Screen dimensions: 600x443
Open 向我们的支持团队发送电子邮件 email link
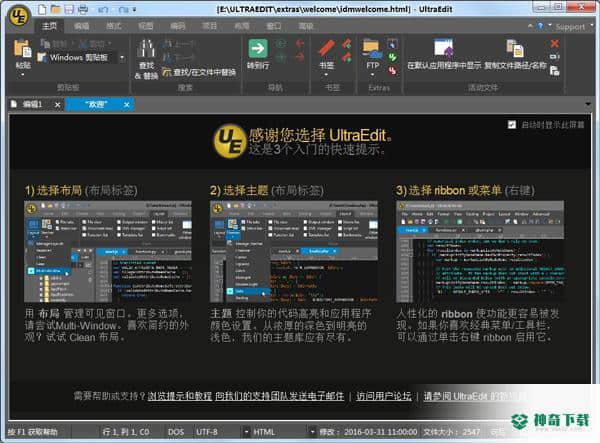[x=279, y=396]
